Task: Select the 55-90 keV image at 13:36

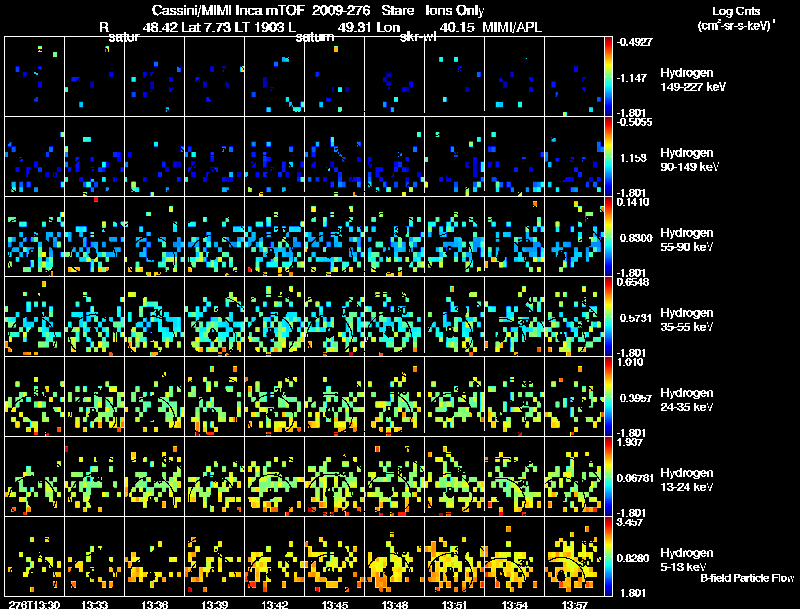Action: click(155, 236)
